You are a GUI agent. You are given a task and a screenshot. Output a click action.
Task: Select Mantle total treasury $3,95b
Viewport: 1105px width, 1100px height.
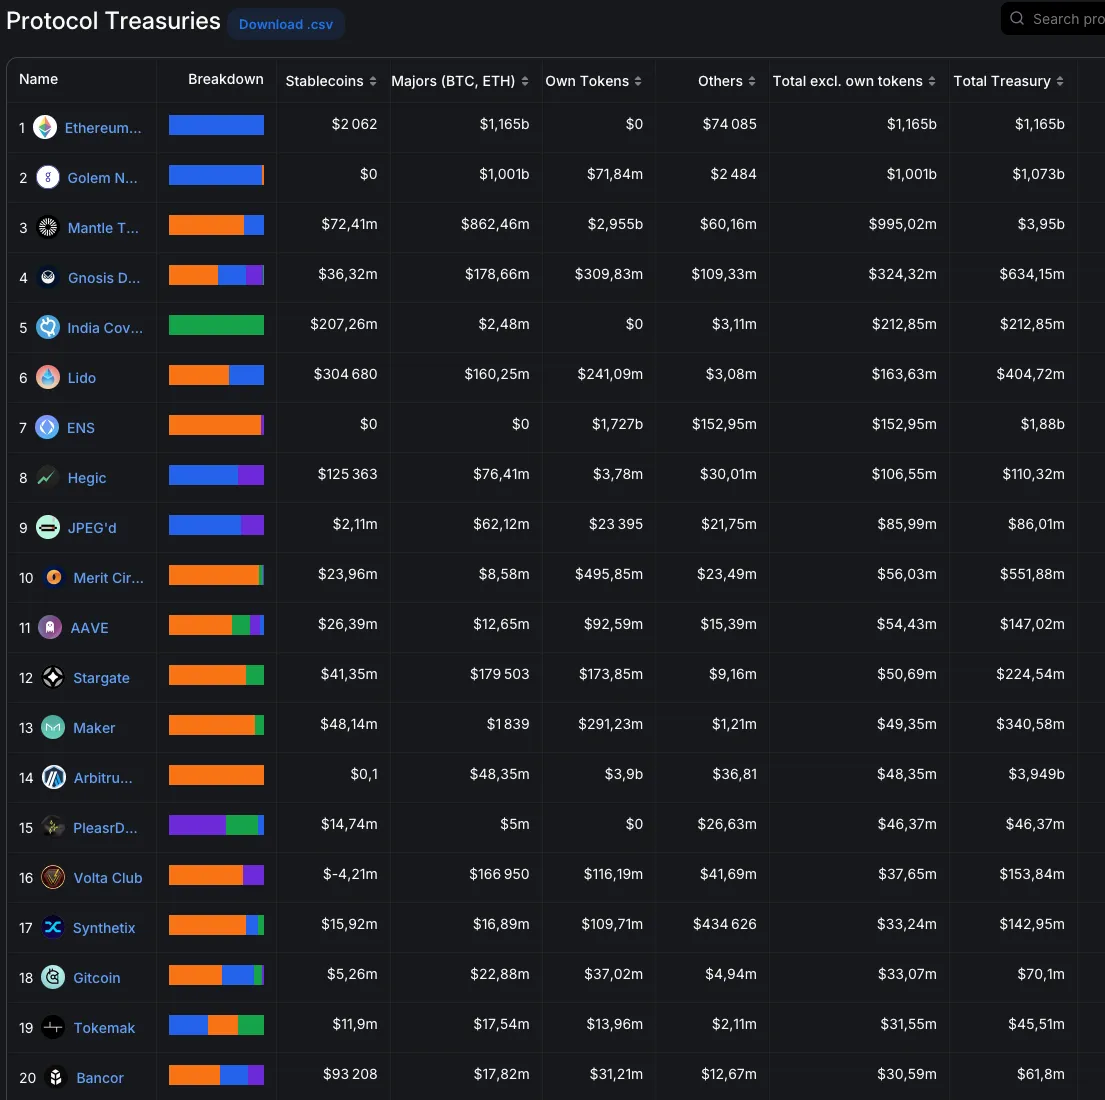pyautogui.click(x=1041, y=224)
